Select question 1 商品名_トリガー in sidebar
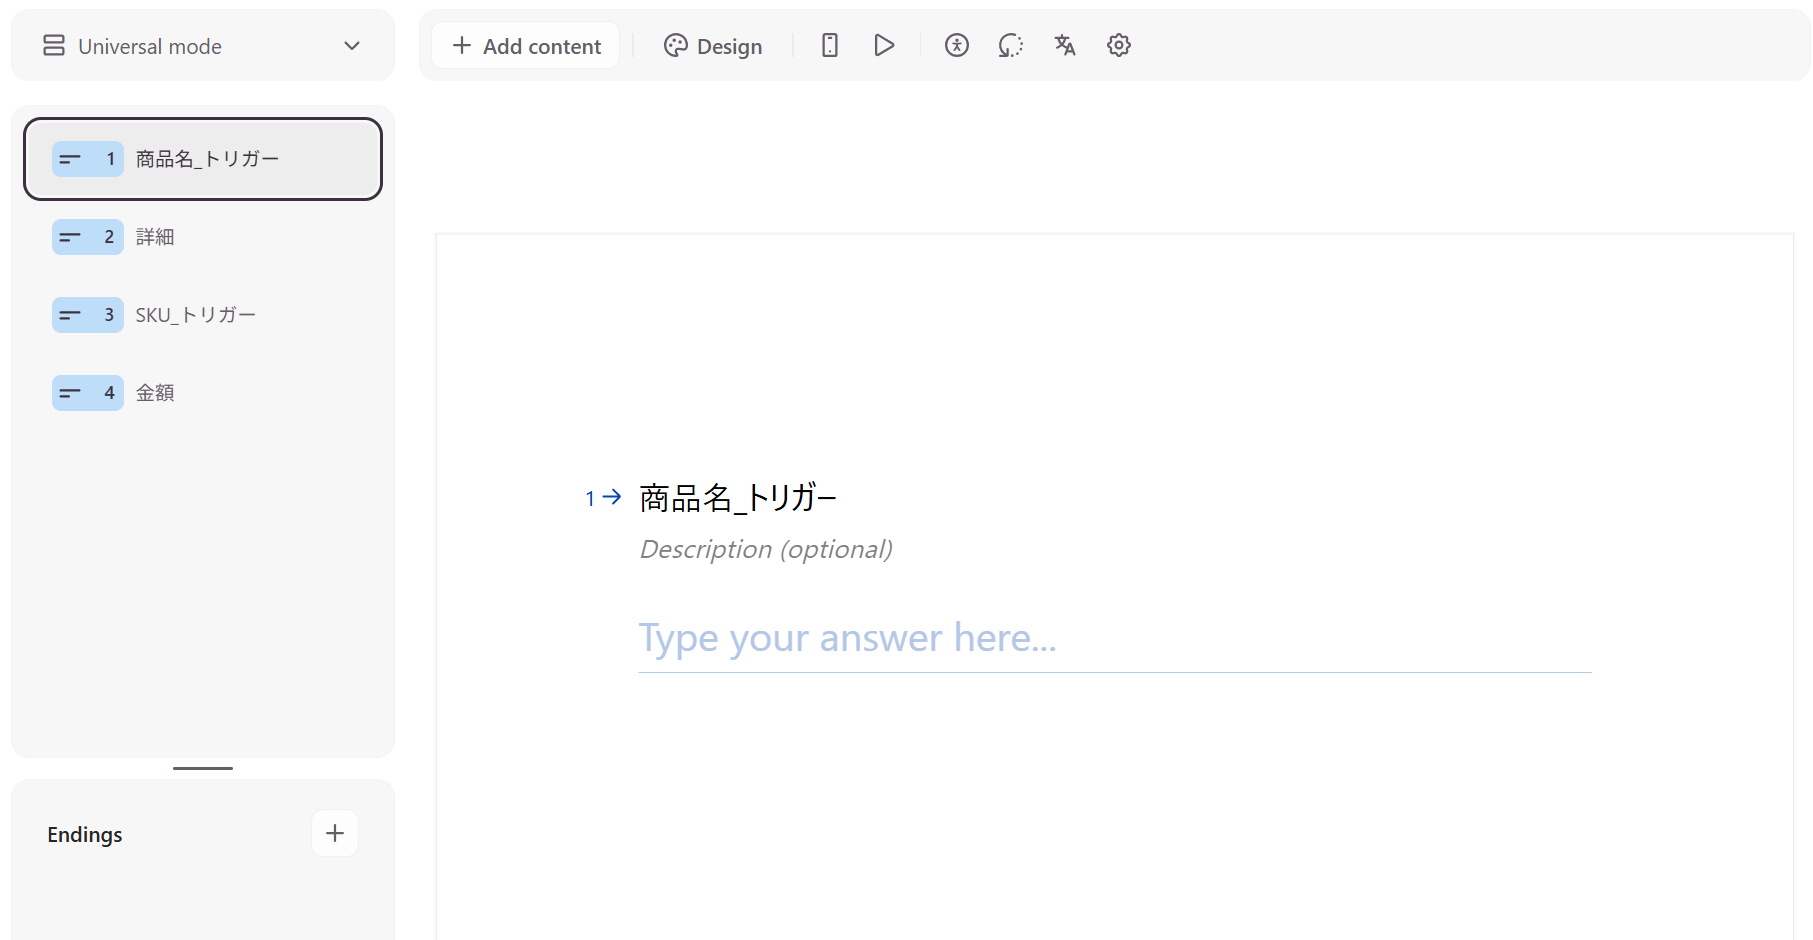1813x940 pixels. [207, 159]
